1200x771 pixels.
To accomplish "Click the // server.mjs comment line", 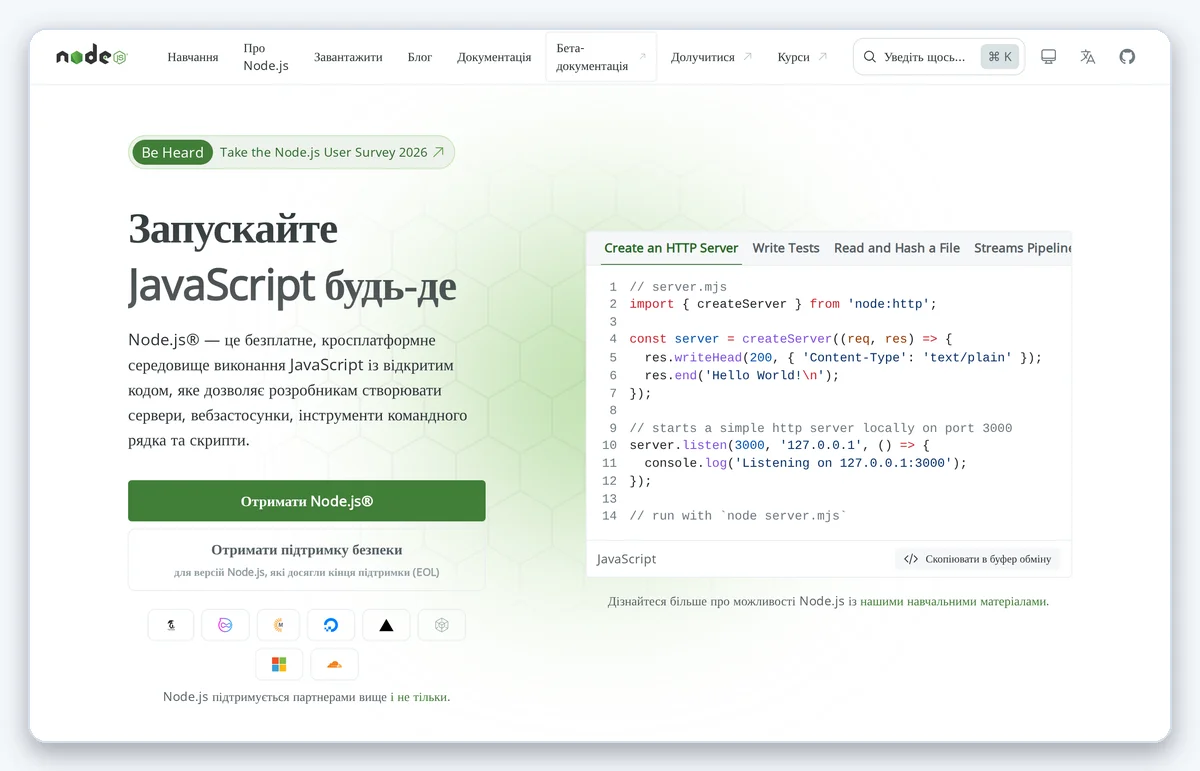I will [678, 287].
